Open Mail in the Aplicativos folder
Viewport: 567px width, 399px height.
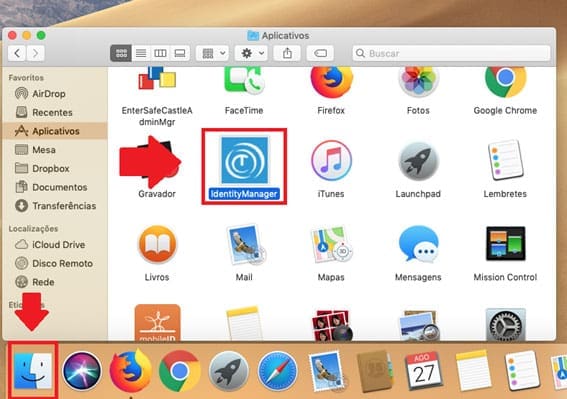pyautogui.click(x=245, y=245)
